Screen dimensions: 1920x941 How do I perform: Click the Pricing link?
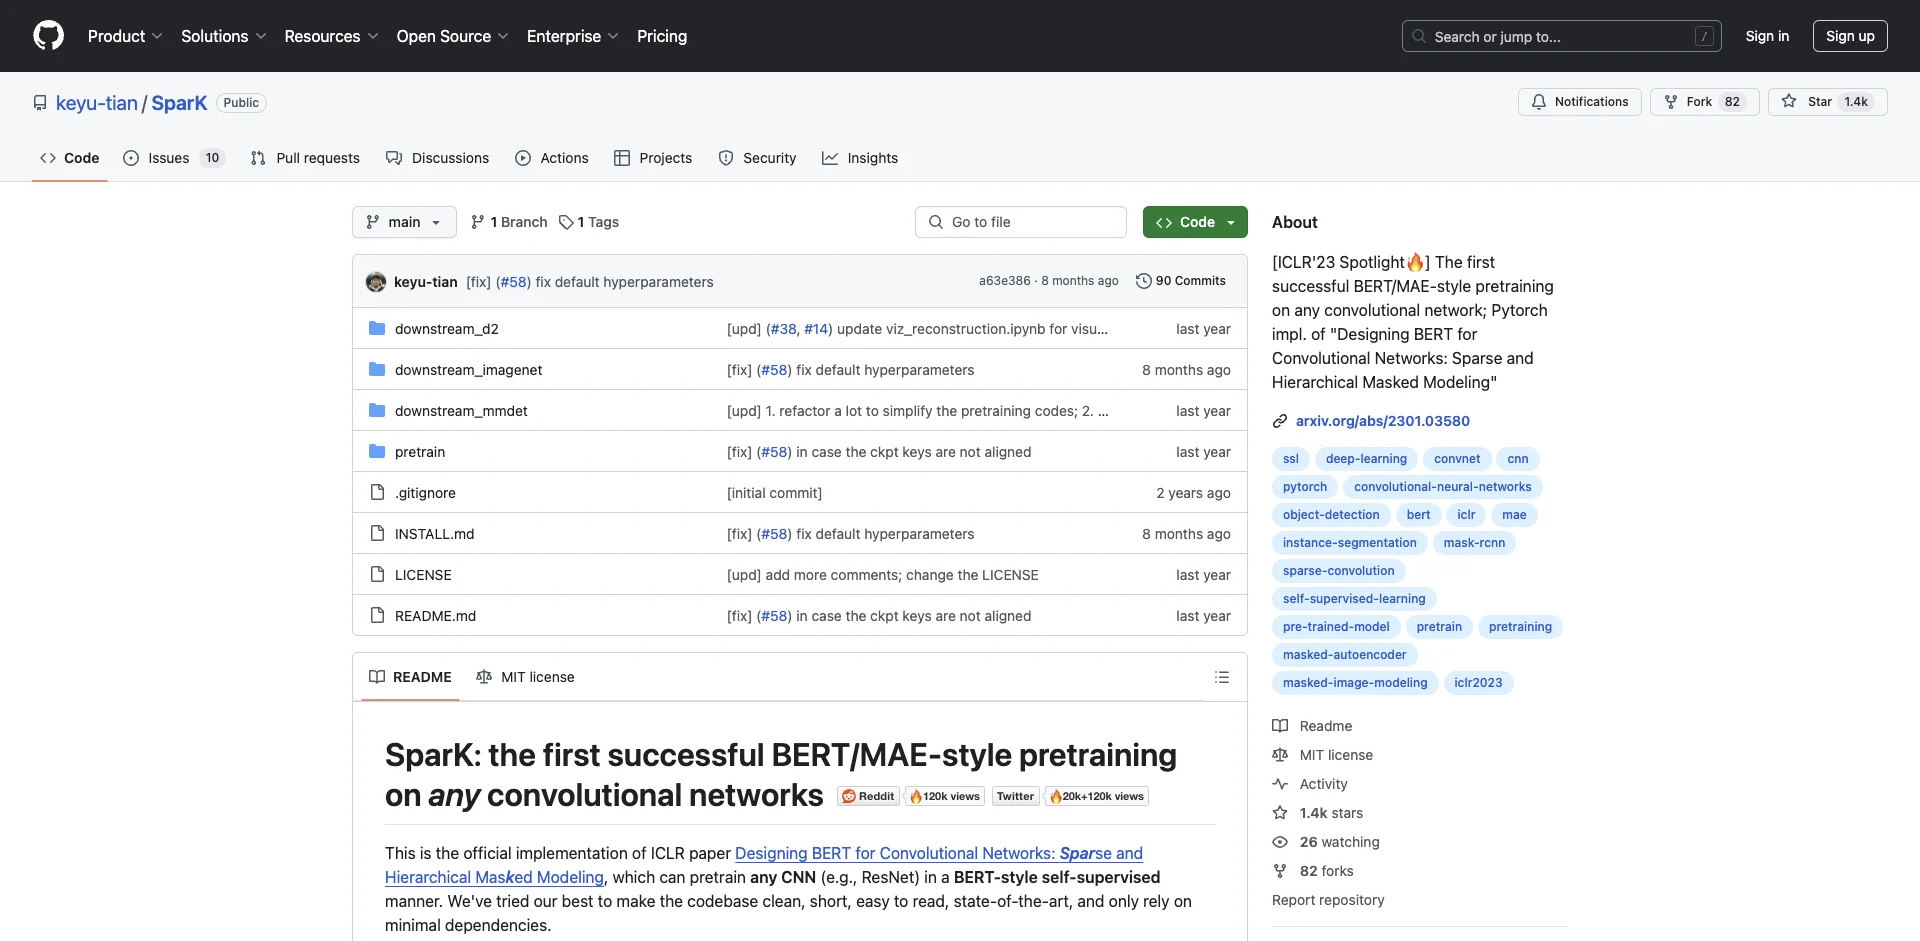(662, 36)
